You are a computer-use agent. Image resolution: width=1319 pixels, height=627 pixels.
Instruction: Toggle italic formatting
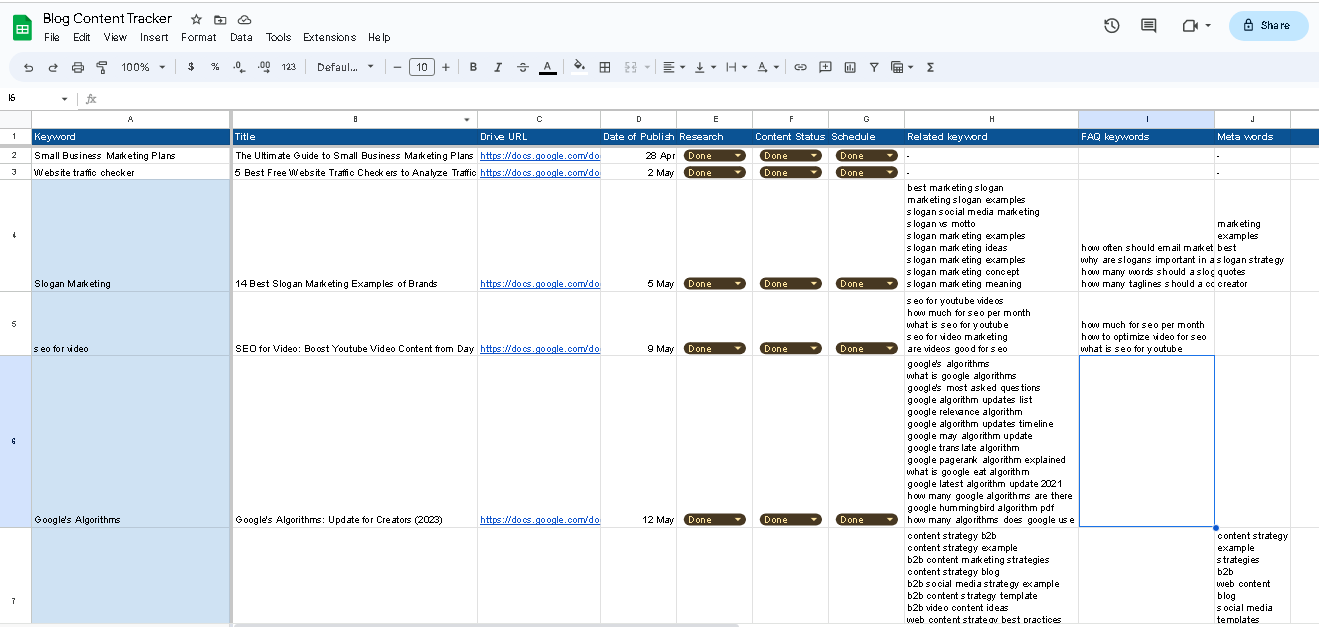tap(498, 67)
